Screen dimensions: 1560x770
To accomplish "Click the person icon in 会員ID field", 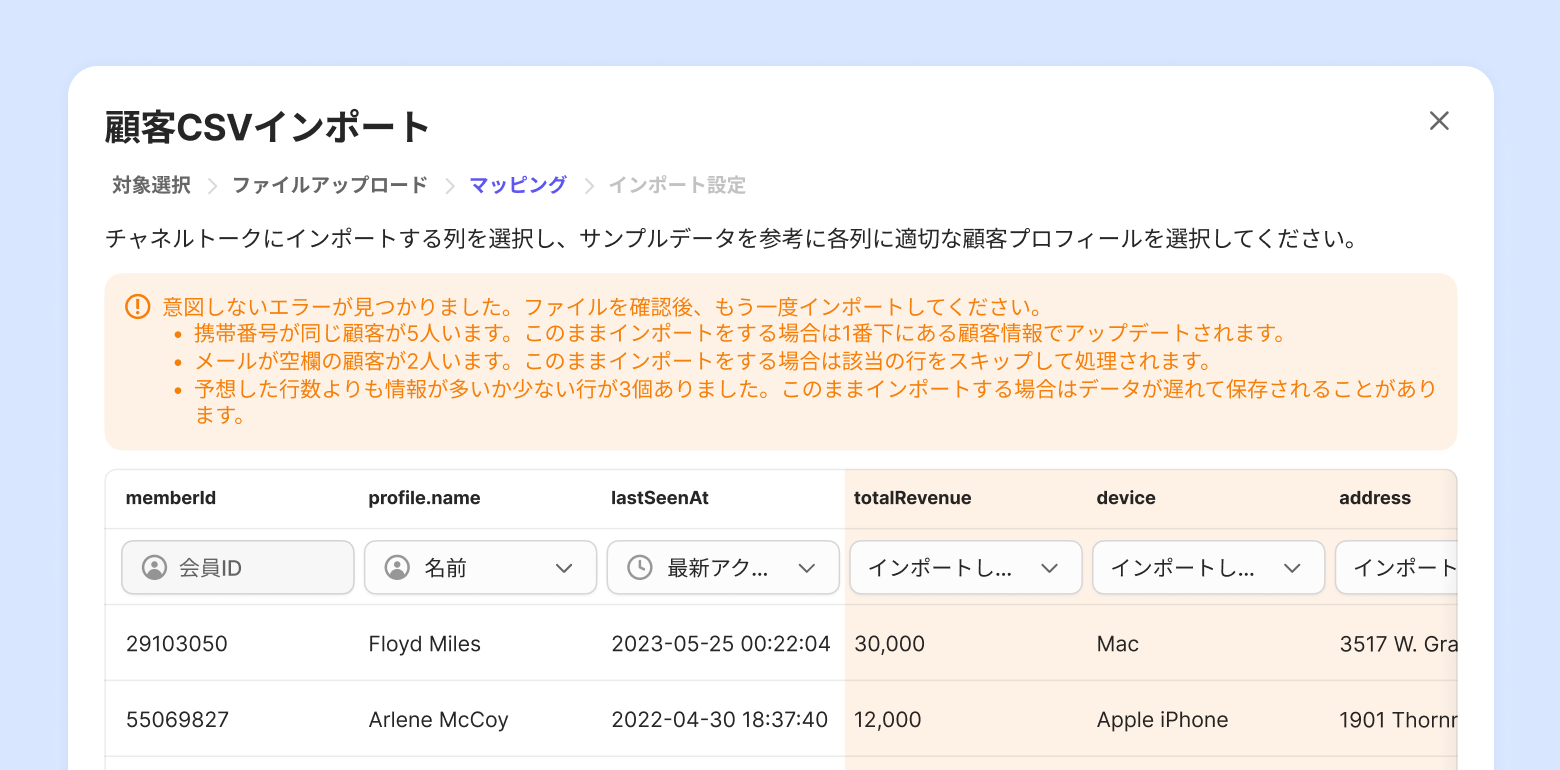I will [154, 568].
